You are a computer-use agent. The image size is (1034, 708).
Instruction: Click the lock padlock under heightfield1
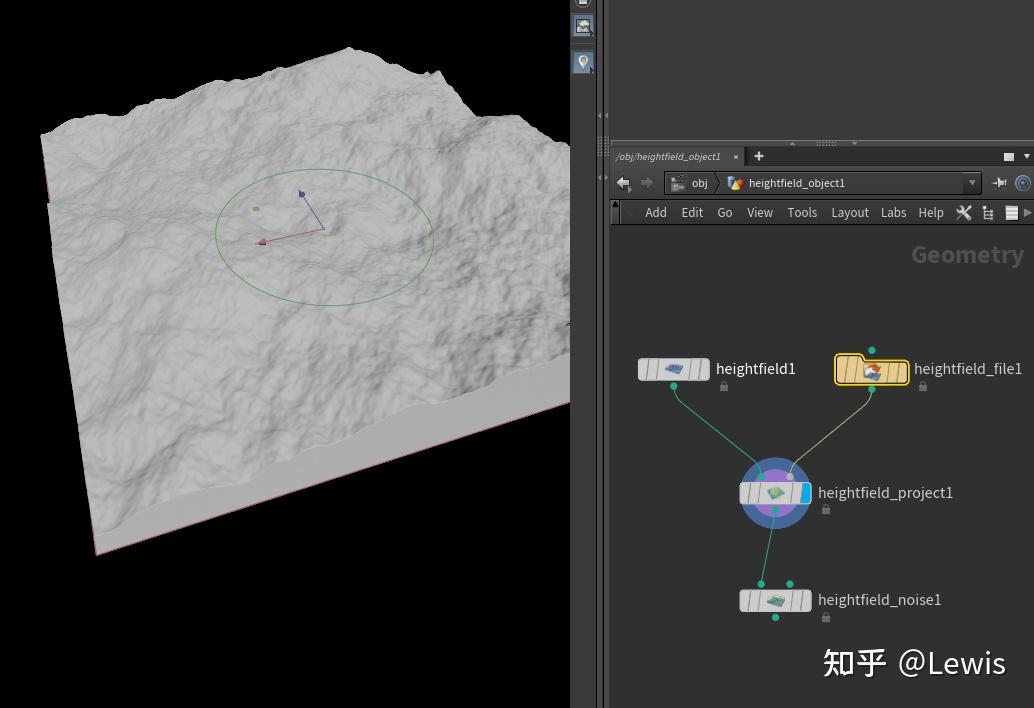pyautogui.click(x=723, y=386)
